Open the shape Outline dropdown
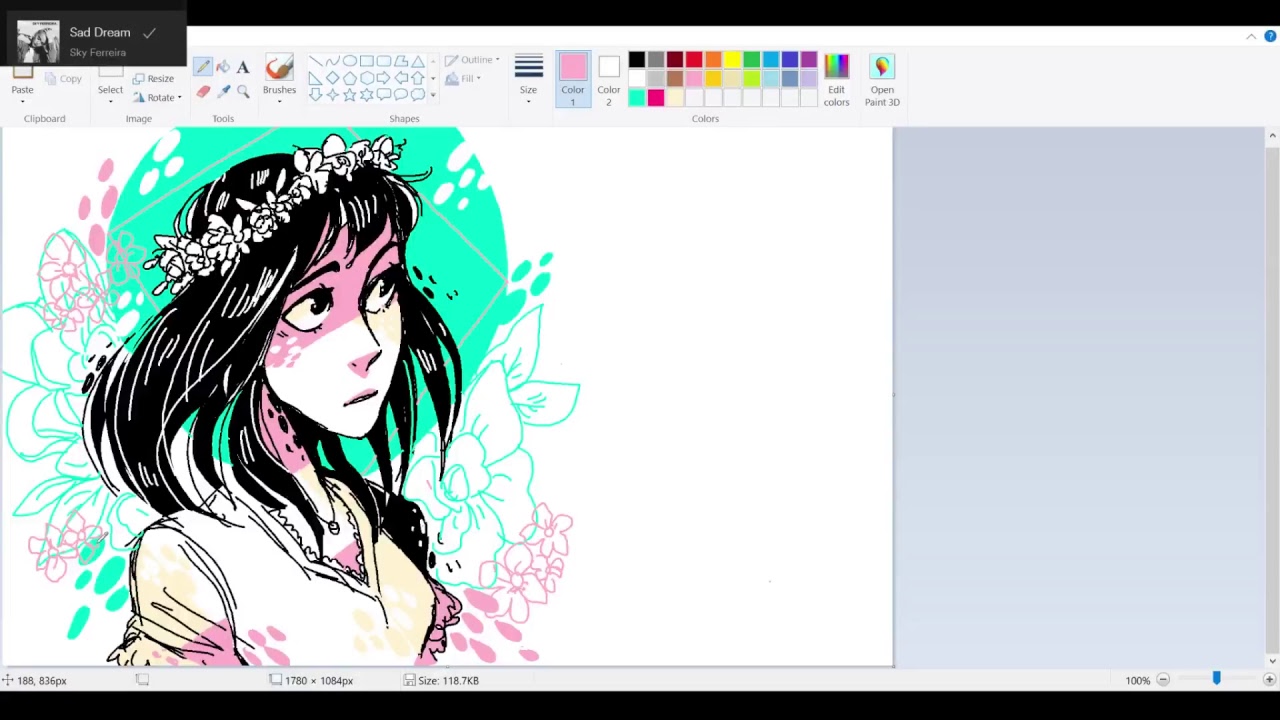 pyautogui.click(x=472, y=60)
